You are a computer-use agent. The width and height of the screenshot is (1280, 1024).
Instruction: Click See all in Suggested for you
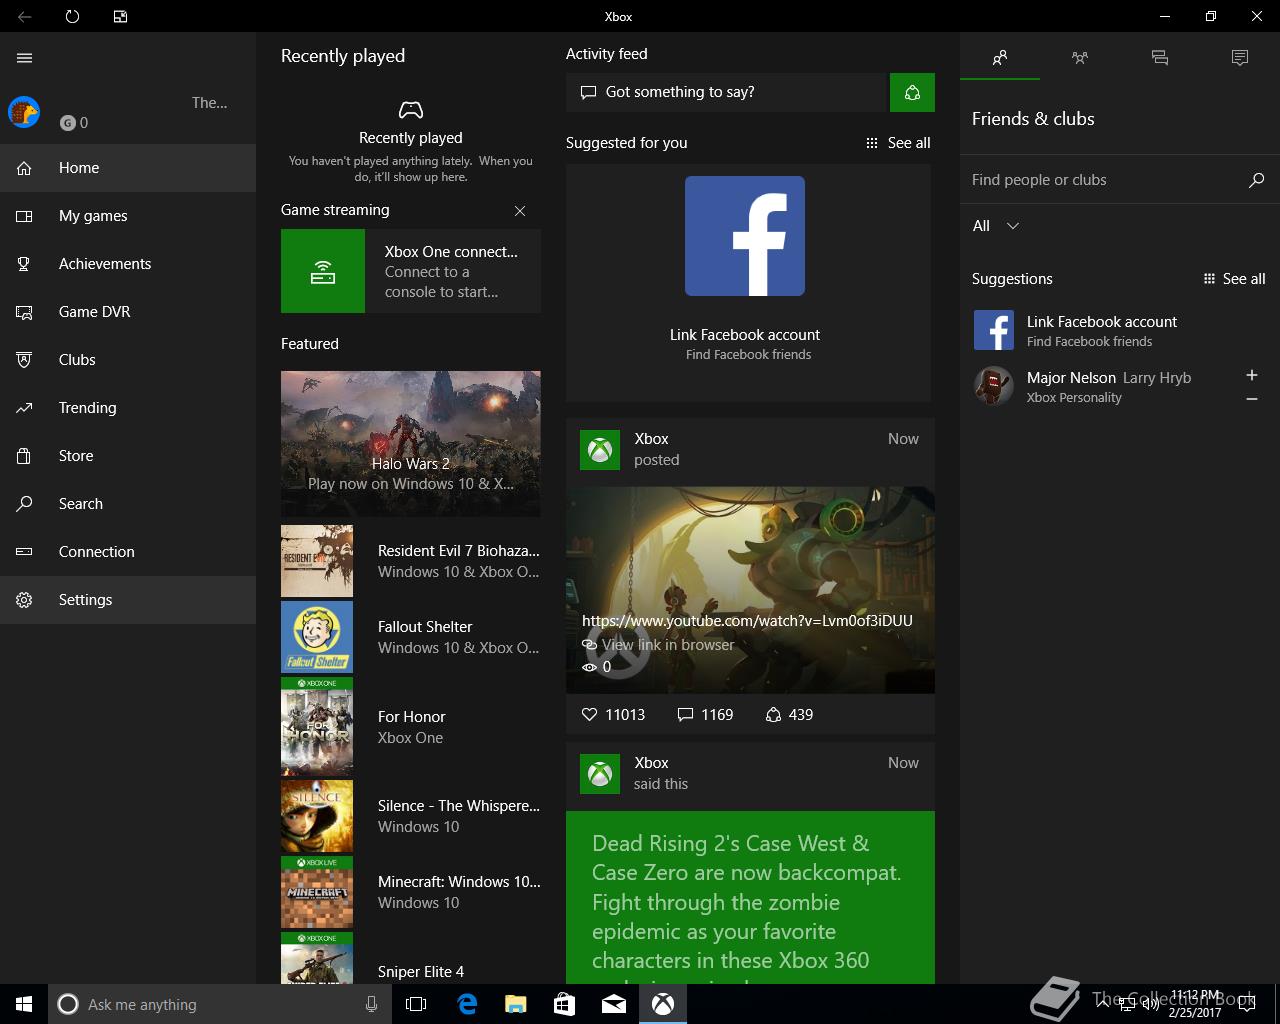click(898, 143)
